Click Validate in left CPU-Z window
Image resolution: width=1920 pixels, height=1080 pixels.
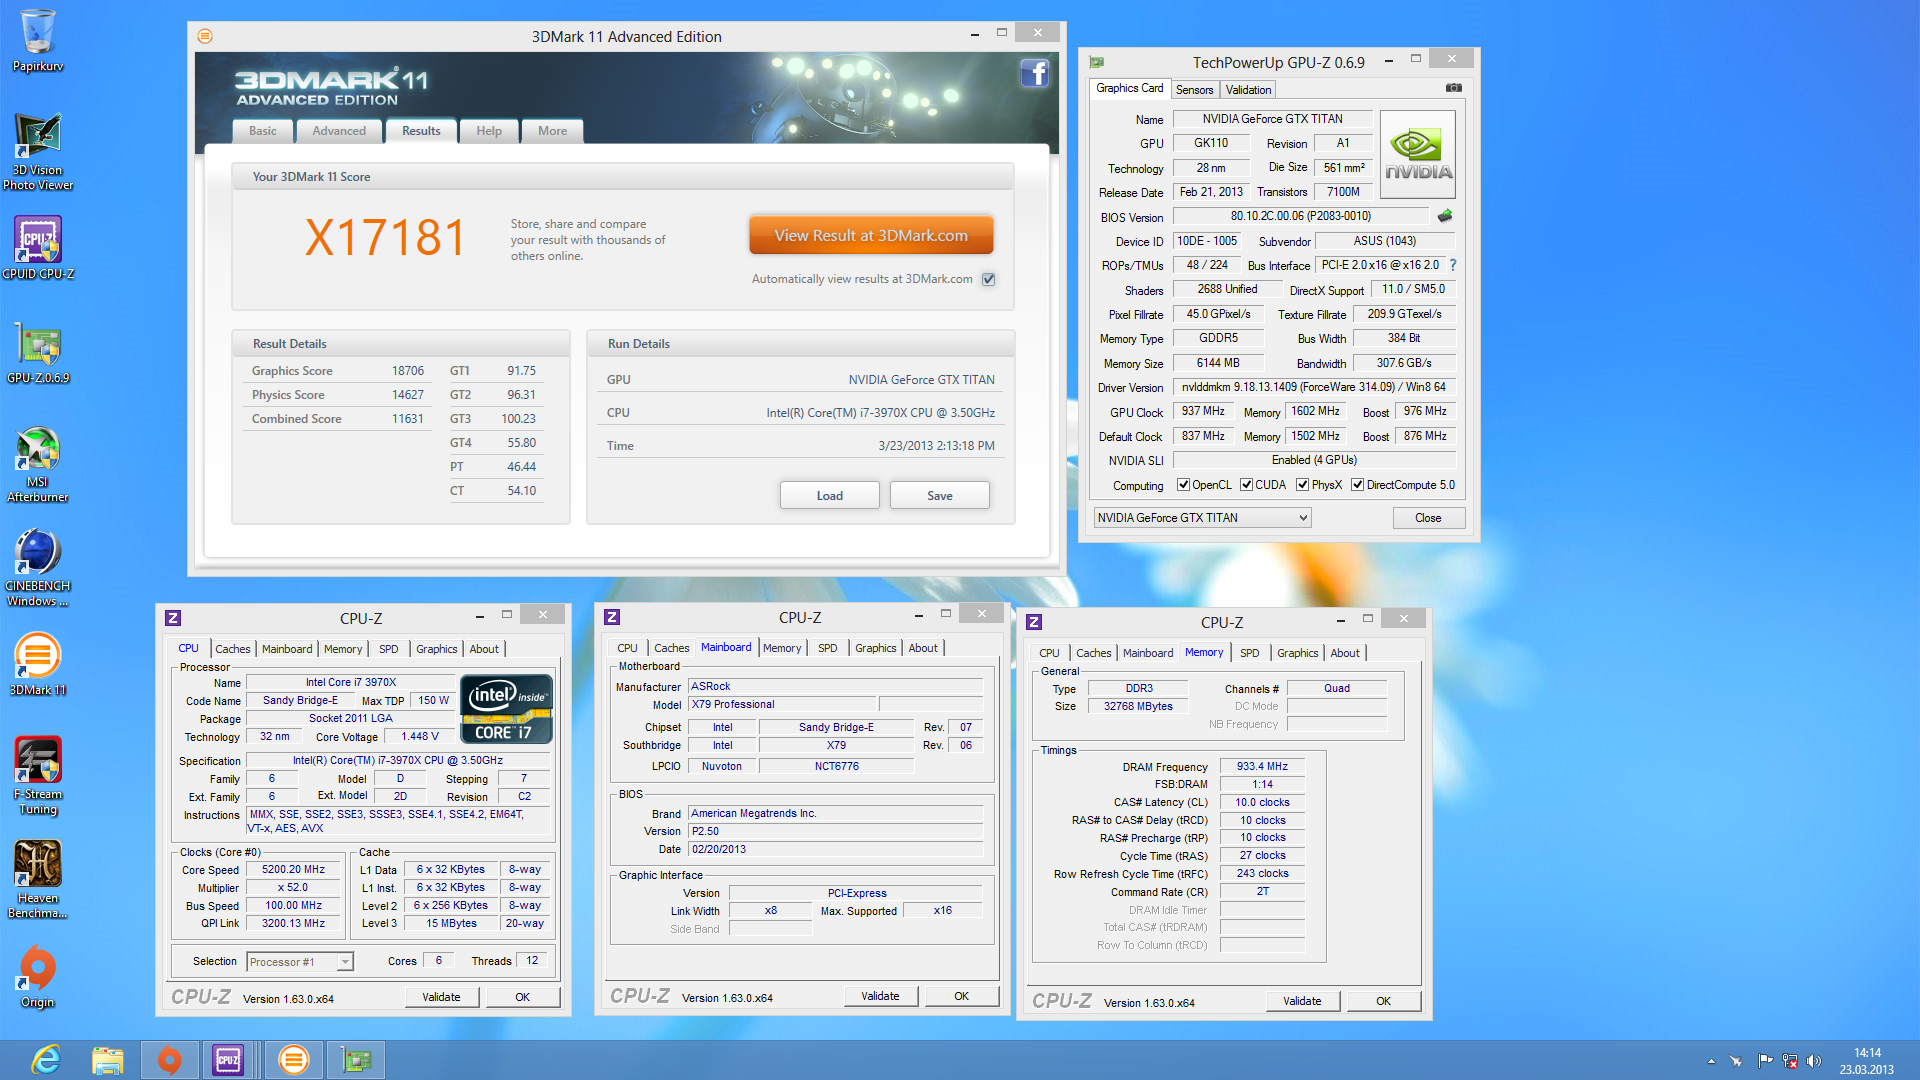(x=441, y=997)
